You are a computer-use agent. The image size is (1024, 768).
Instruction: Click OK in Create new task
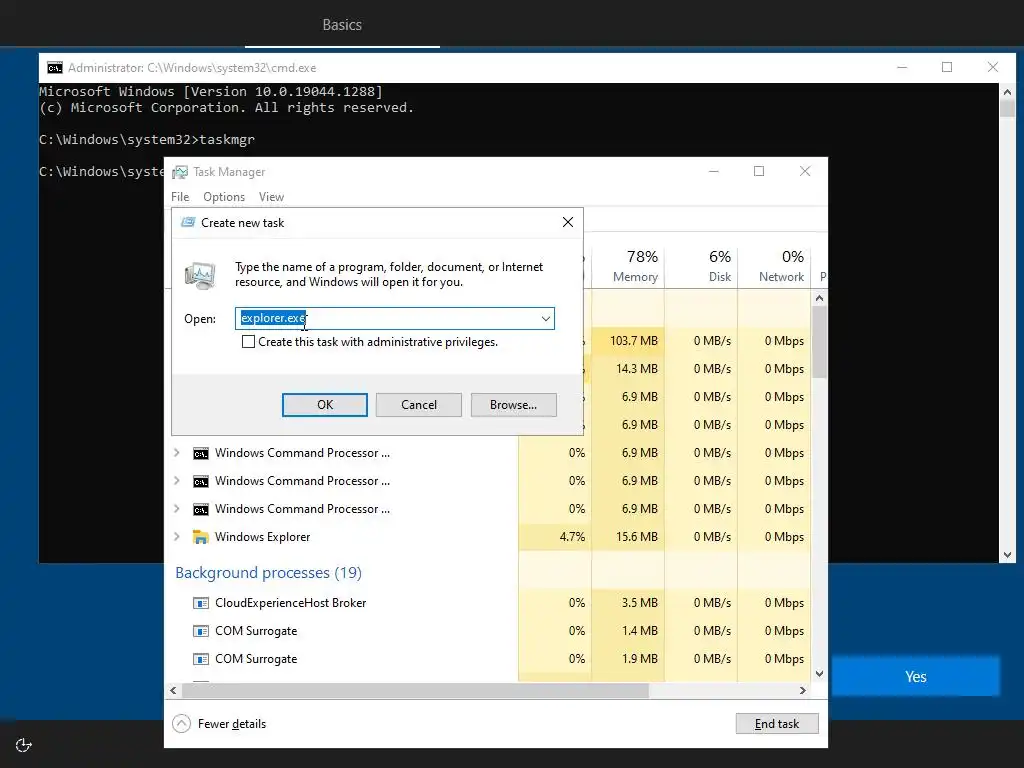325,405
